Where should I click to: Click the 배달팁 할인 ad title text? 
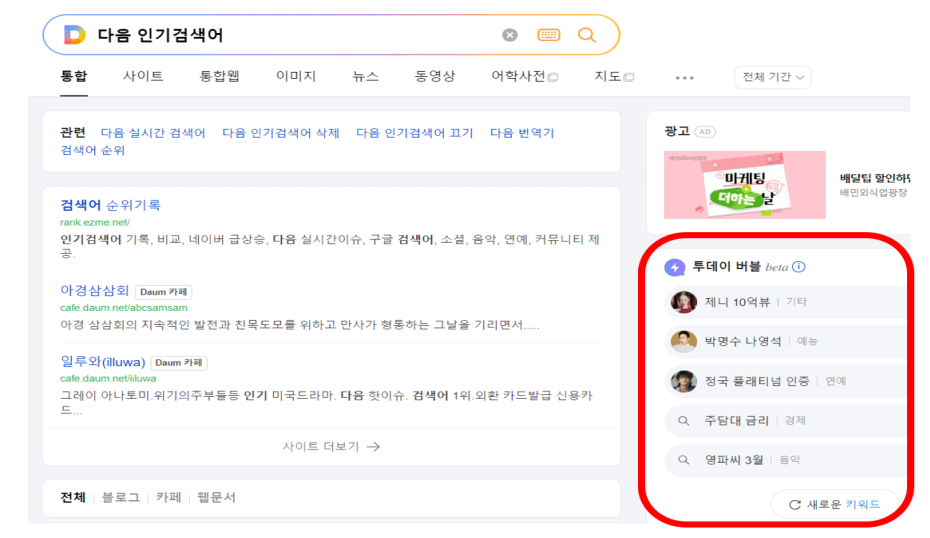tap(875, 178)
